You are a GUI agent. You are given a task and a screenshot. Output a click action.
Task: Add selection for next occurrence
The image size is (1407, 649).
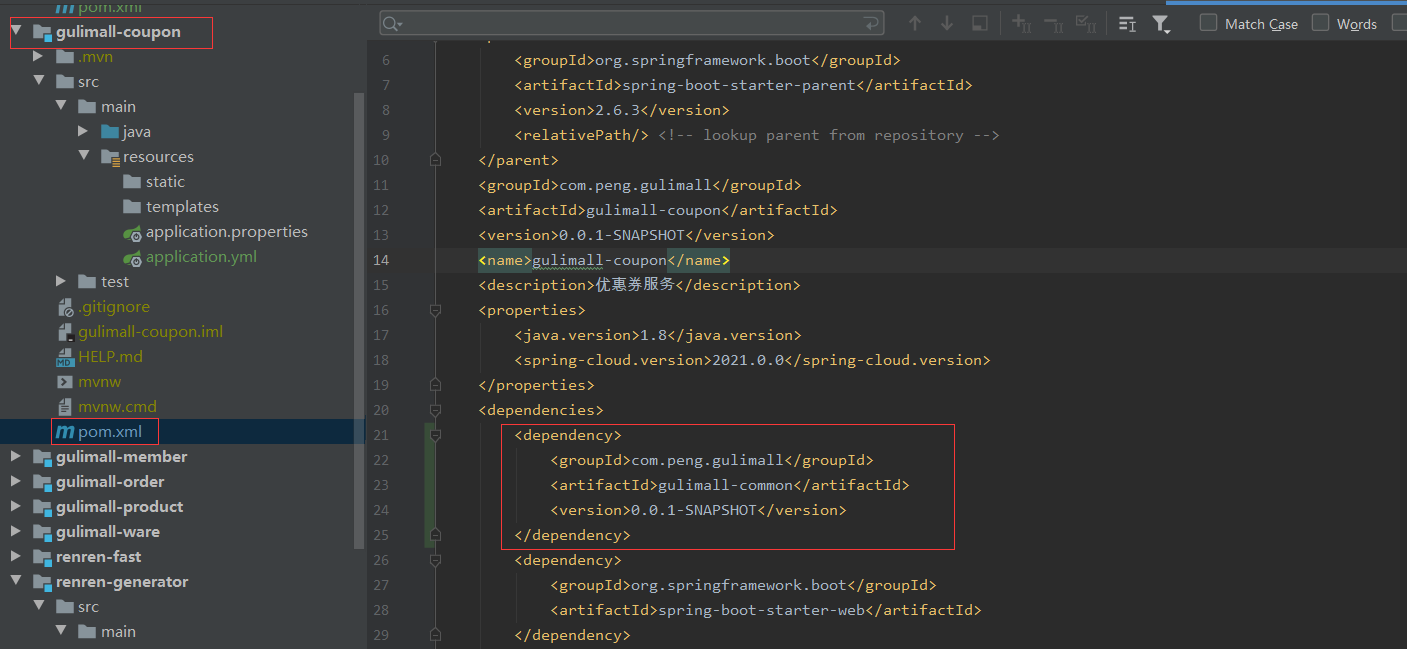[x=1021, y=23]
